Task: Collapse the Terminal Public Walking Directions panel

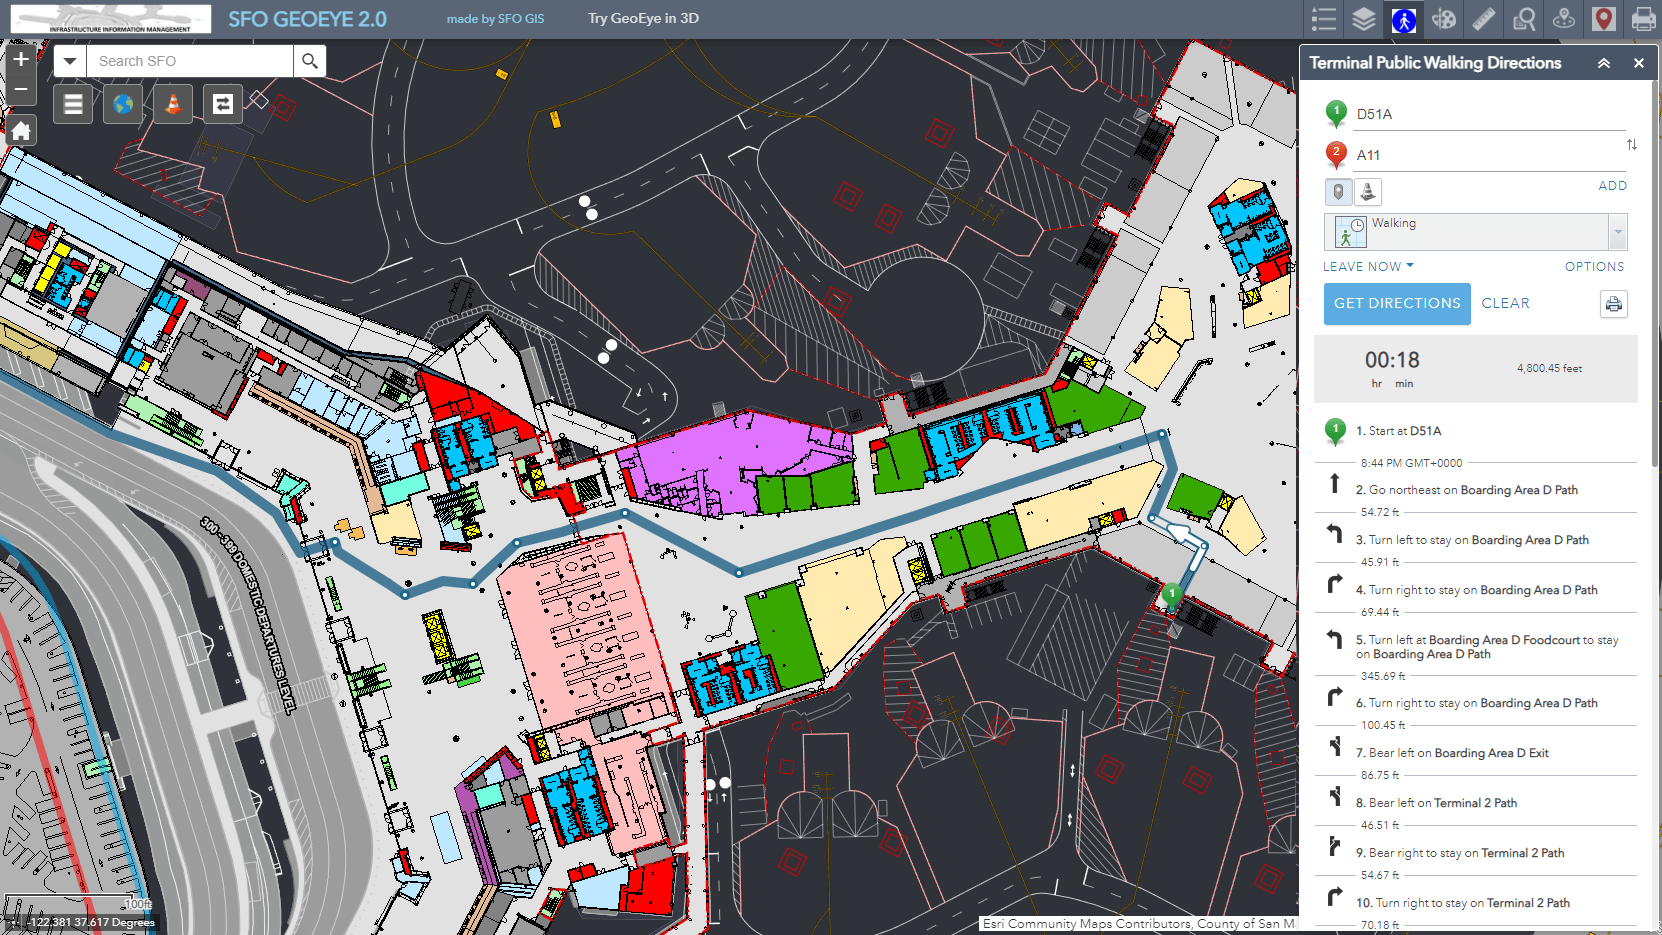Action: (x=1604, y=63)
